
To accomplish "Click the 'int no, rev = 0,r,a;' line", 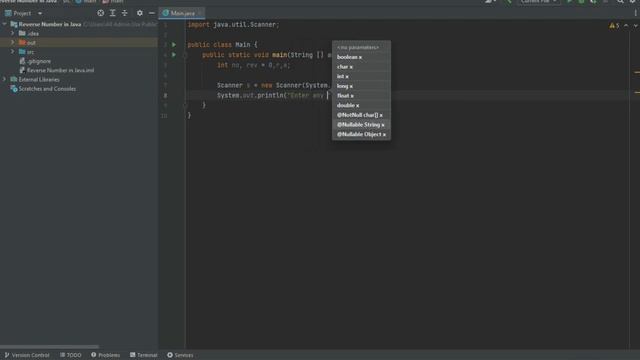I will click(253, 65).
